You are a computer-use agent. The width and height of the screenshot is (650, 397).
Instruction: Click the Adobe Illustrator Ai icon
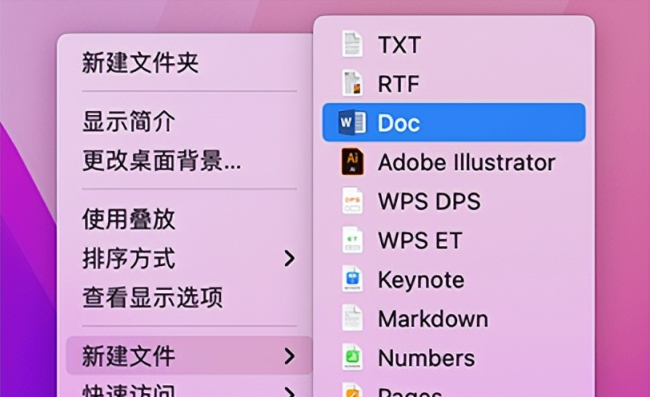point(352,162)
